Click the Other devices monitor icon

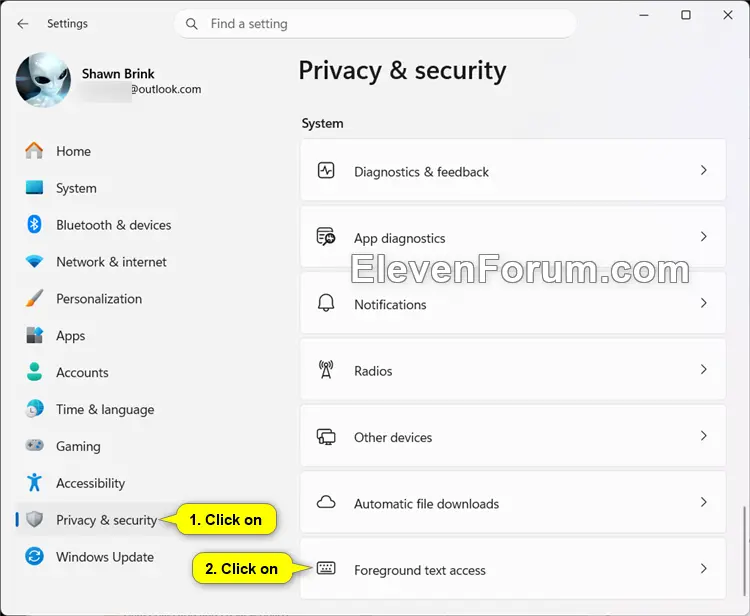326,436
